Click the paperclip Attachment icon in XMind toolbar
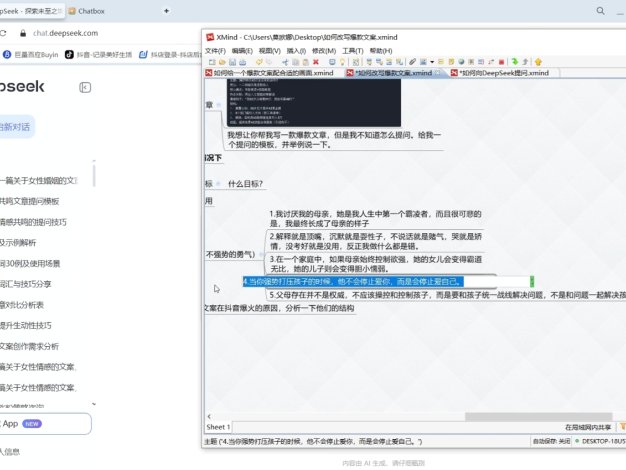 (412, 62)
